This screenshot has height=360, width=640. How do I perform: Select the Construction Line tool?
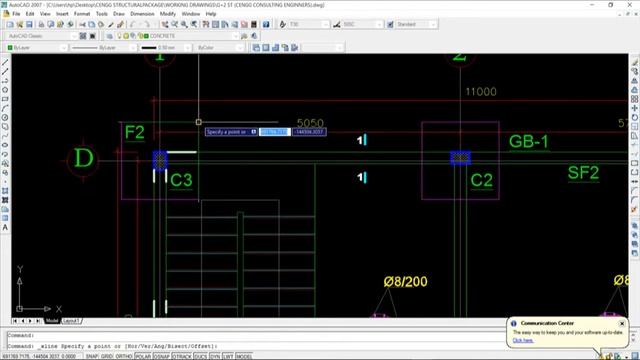tap(5, 72)
